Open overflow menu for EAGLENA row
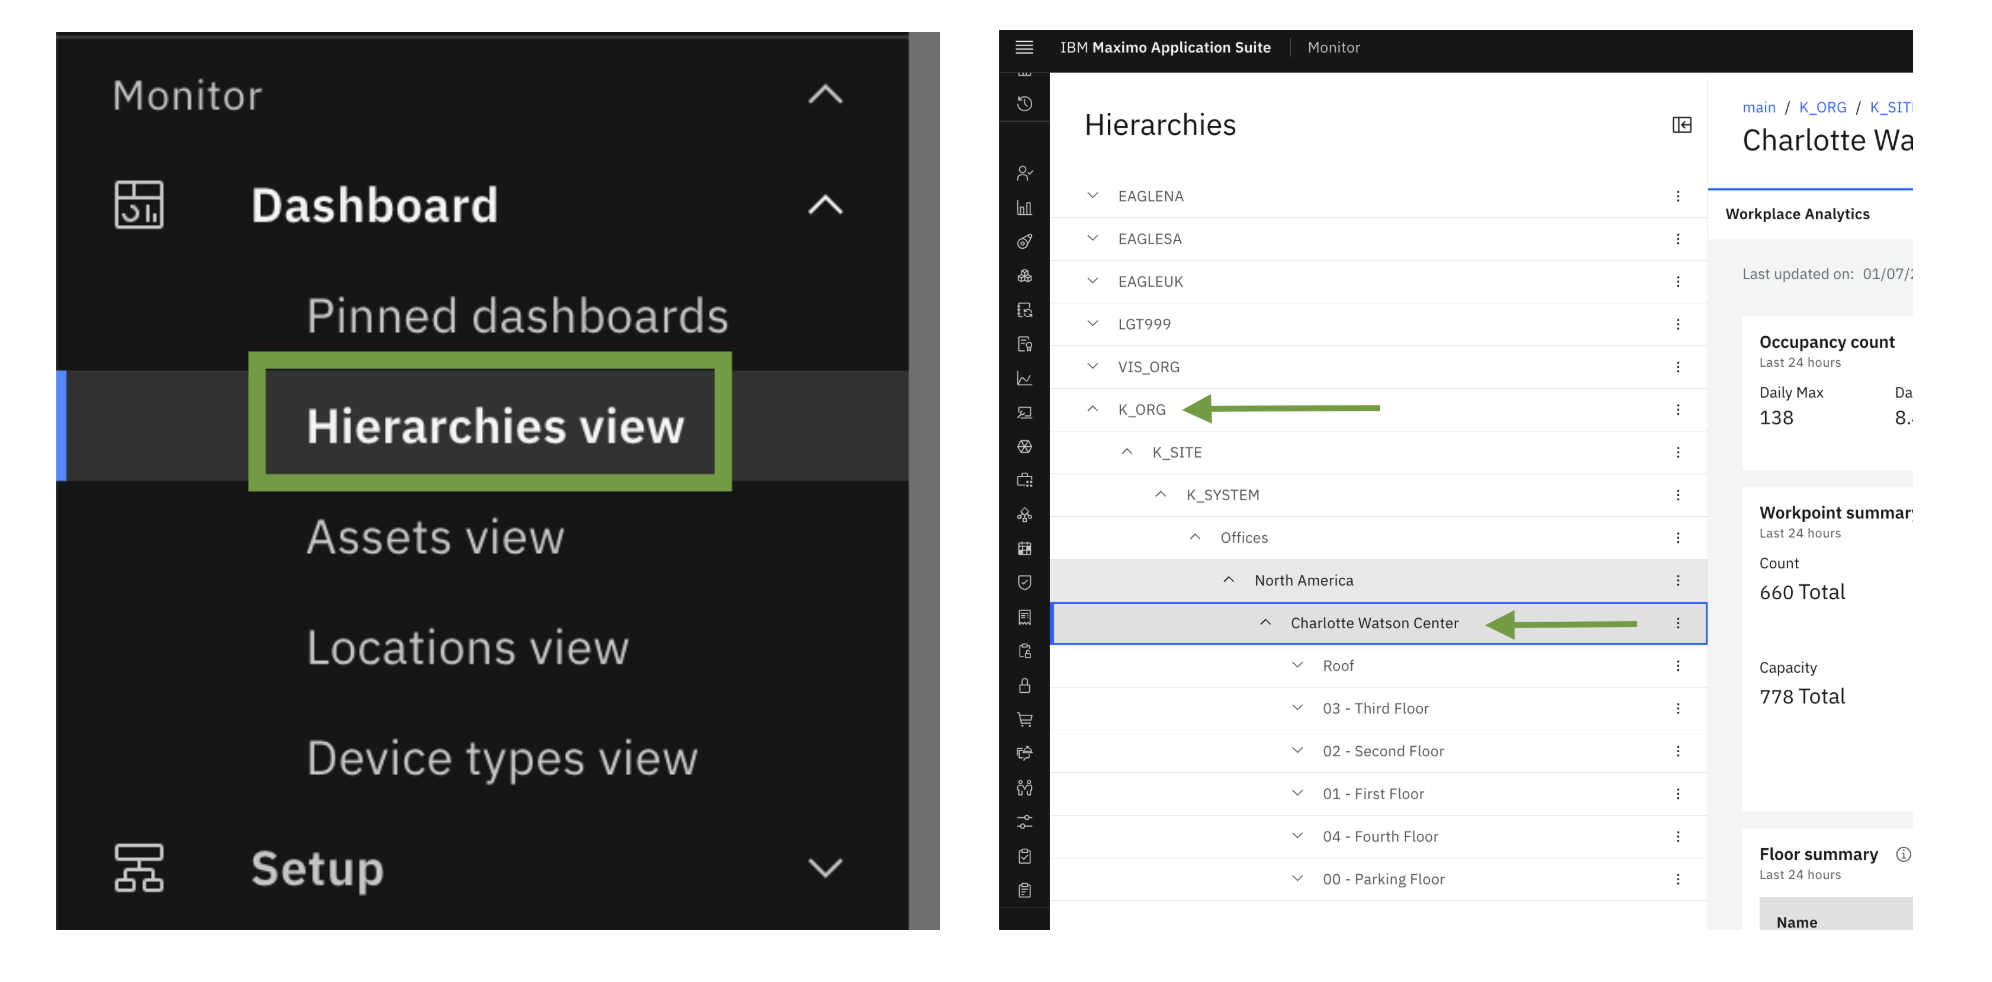Image resolution: width=1992 pixels, height=982 pixels. click(1678, 196)
